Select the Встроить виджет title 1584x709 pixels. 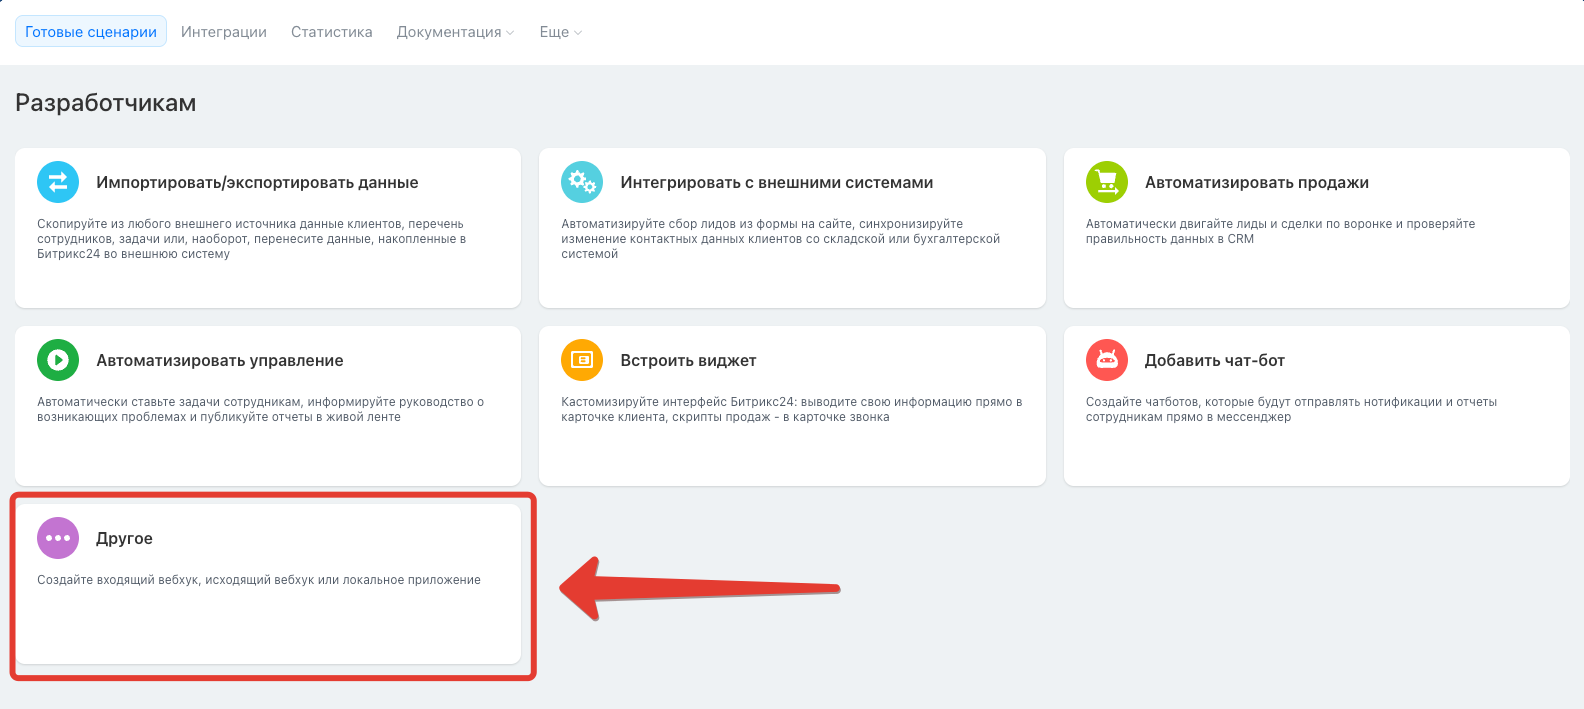[x=688, y=361]
